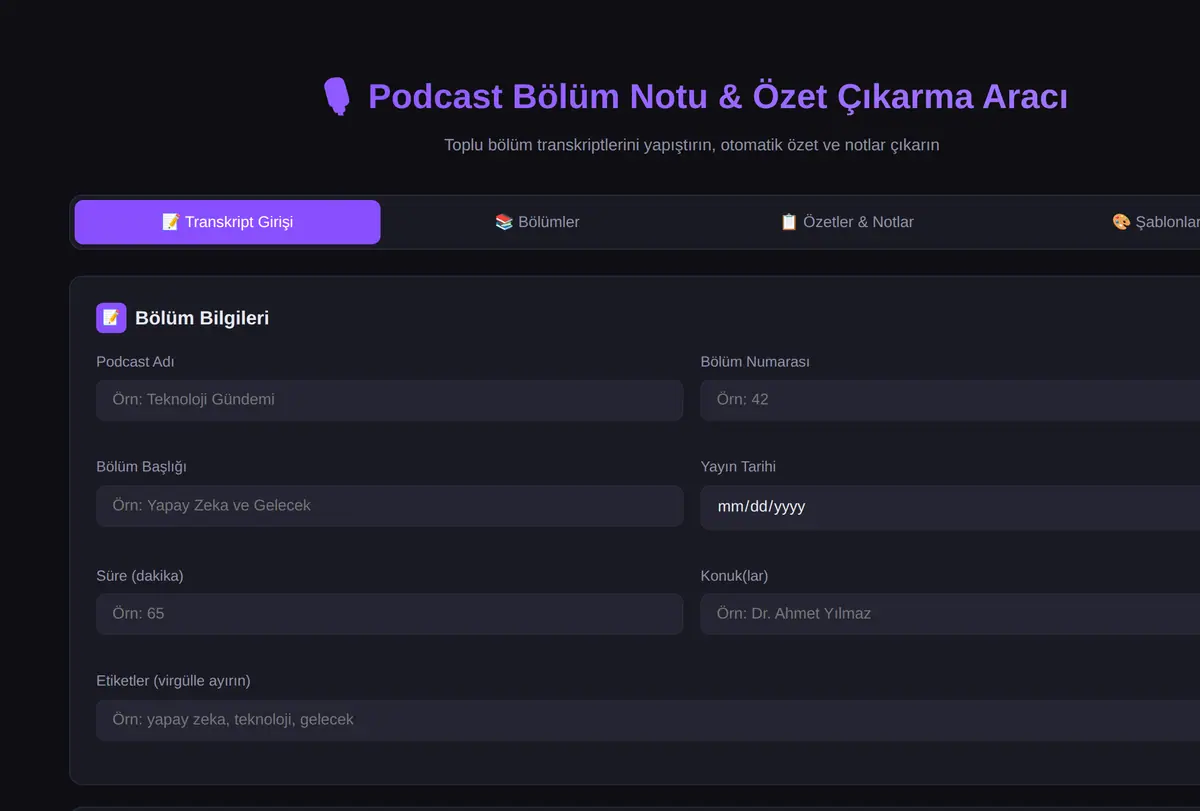Click the Podcast Bölüm Notu main title
Image resolution: width=1200 pixels, height=811 pixels.
pos(718,97)
